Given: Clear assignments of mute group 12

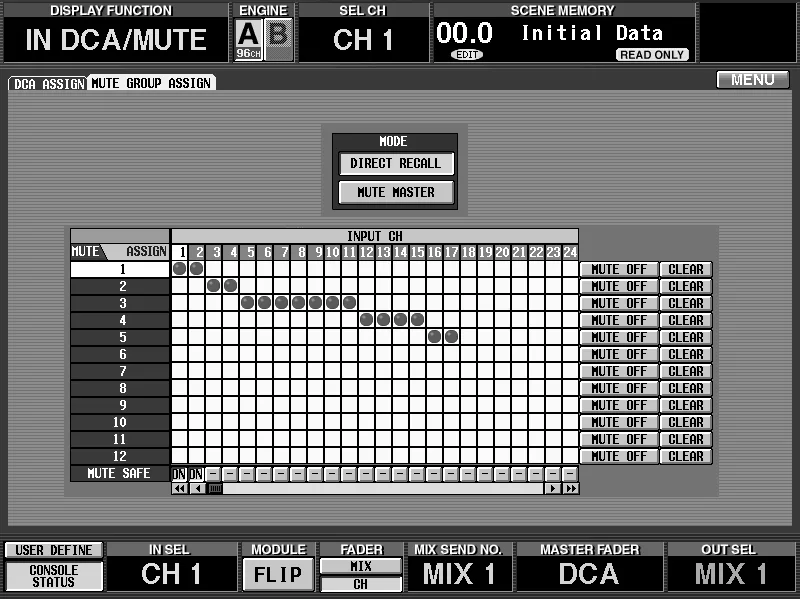Looking at the screenshot, I should coord(686,456).
